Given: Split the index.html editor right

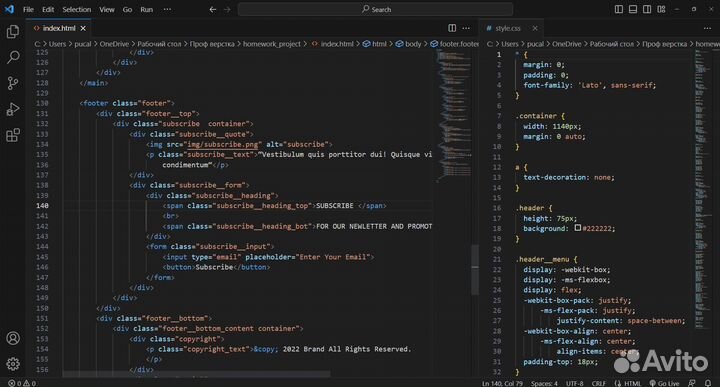Looking at the screenshot, I should click(452, 28).
